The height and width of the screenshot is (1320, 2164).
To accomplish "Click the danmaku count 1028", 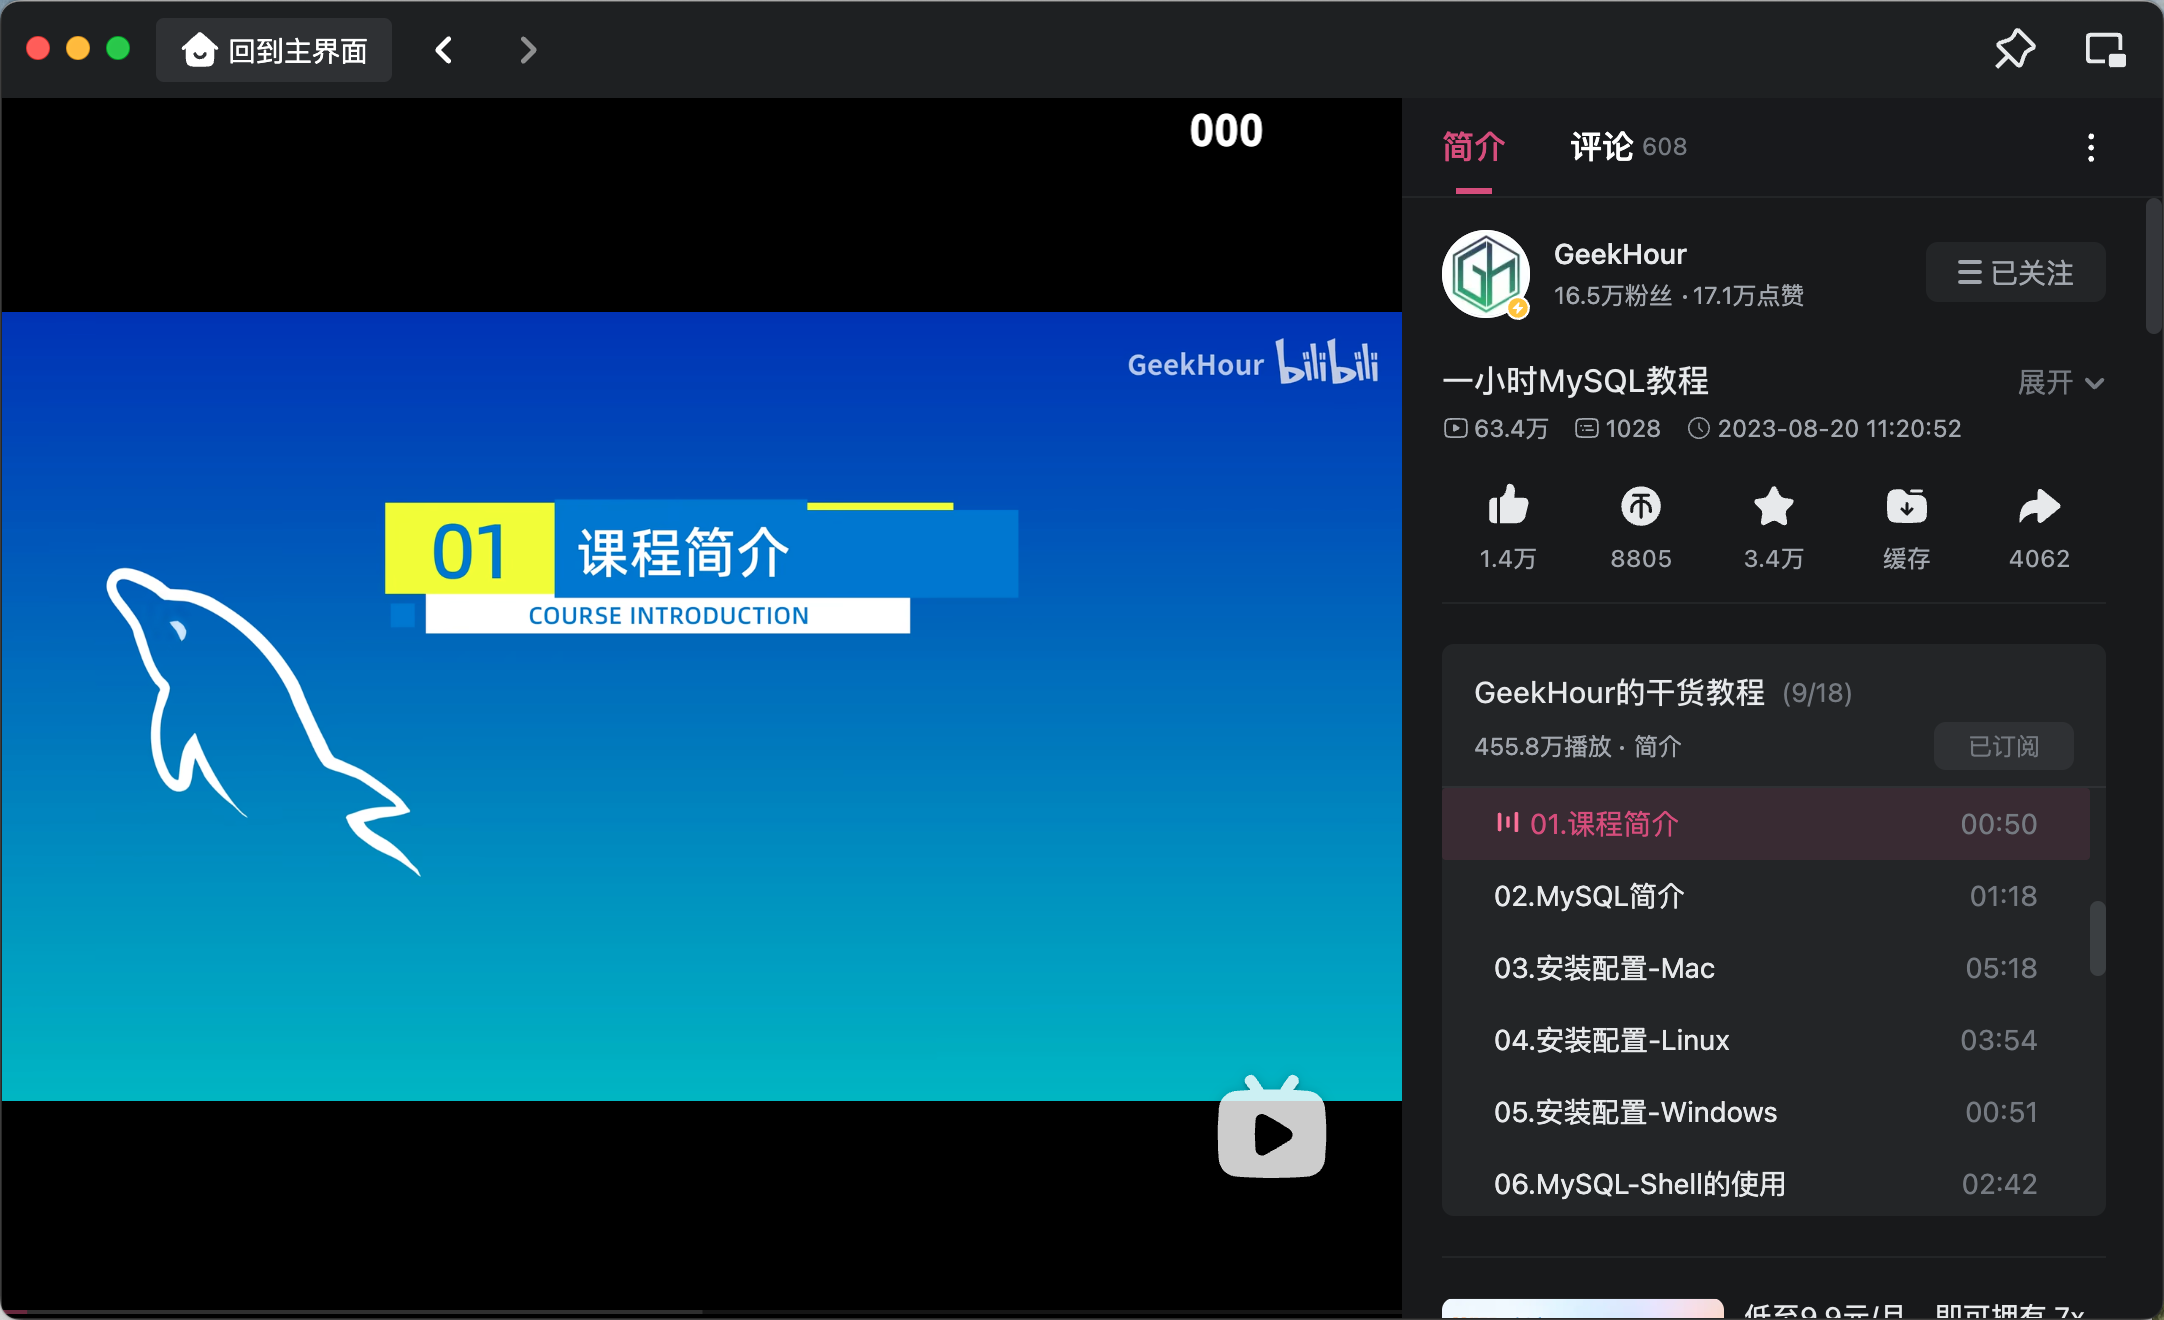I will [x=1617, y=428].
